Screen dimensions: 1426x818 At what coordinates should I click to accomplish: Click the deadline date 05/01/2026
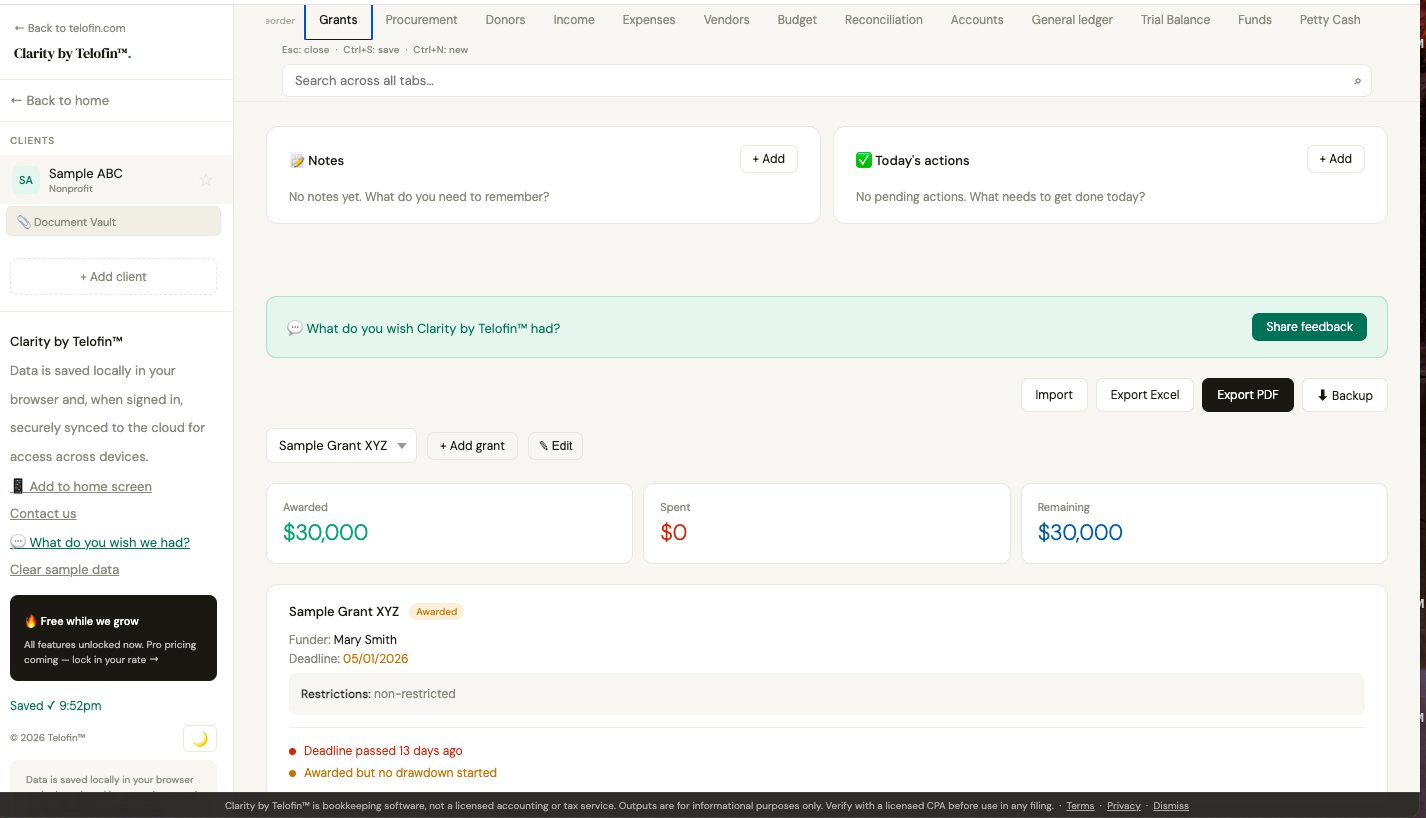coord(375,659)
